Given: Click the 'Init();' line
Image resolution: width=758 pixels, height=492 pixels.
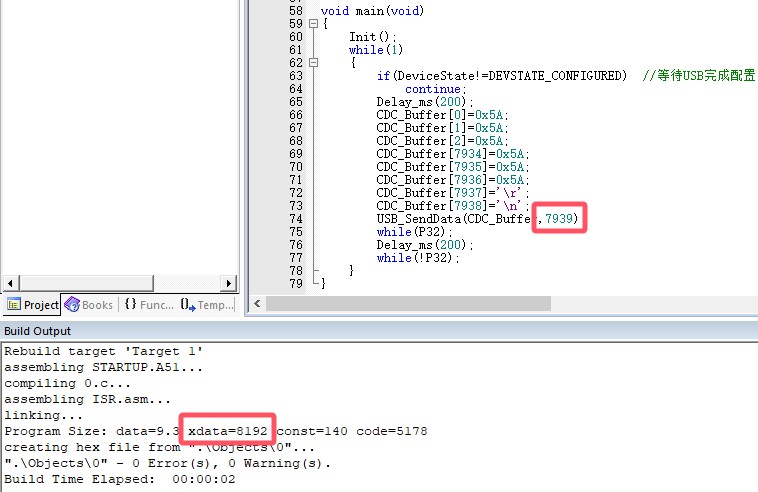Looking at the screenshot, I should [x=373, y=37].
